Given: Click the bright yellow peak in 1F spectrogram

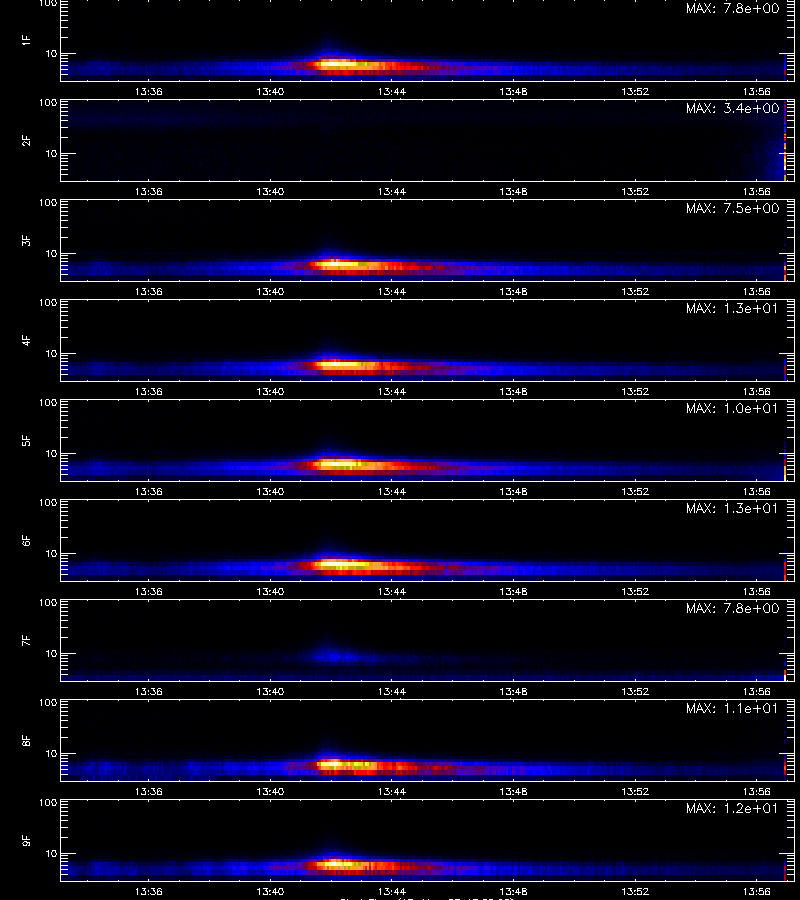Looking at the screenshot, I should point(339,64).
